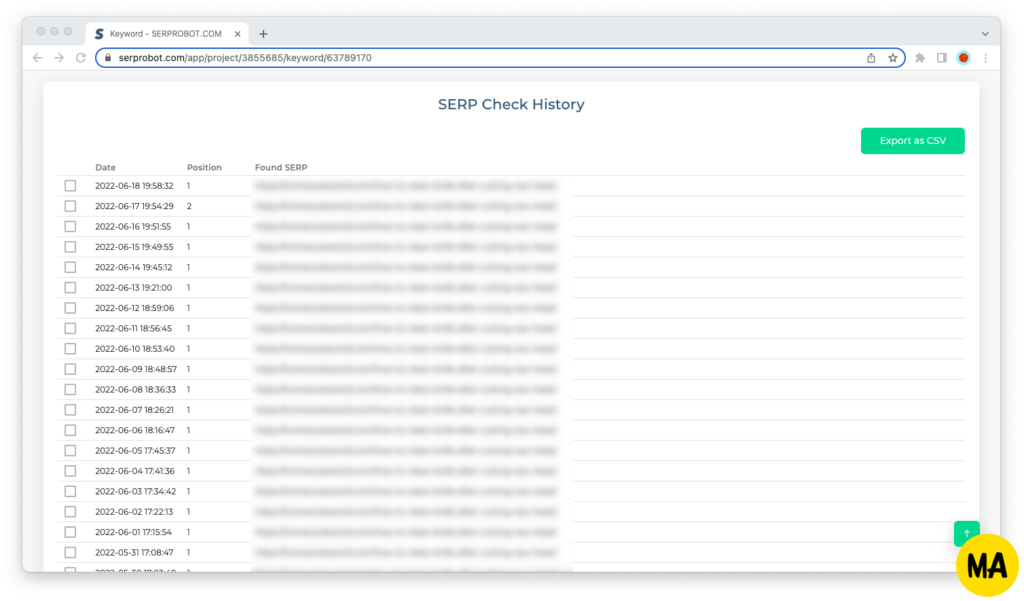
Task: Tick the 2022-06-08 18:36:33 checkbox
Action: coord(71,390)
